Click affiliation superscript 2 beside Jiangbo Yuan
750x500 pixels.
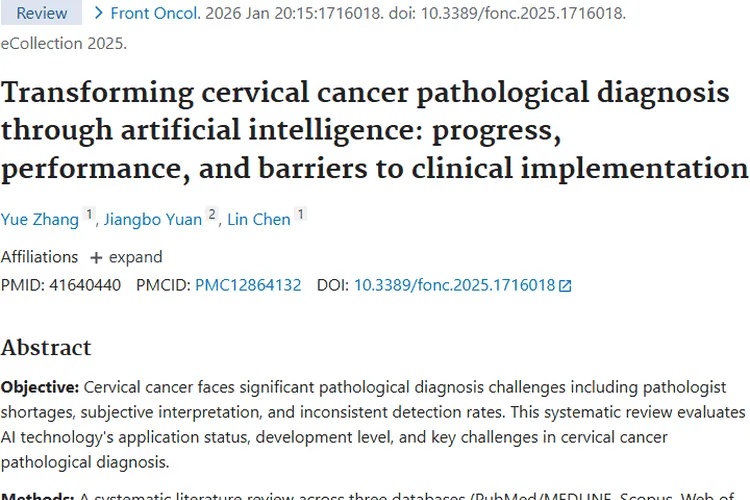(x=212, y=215)
